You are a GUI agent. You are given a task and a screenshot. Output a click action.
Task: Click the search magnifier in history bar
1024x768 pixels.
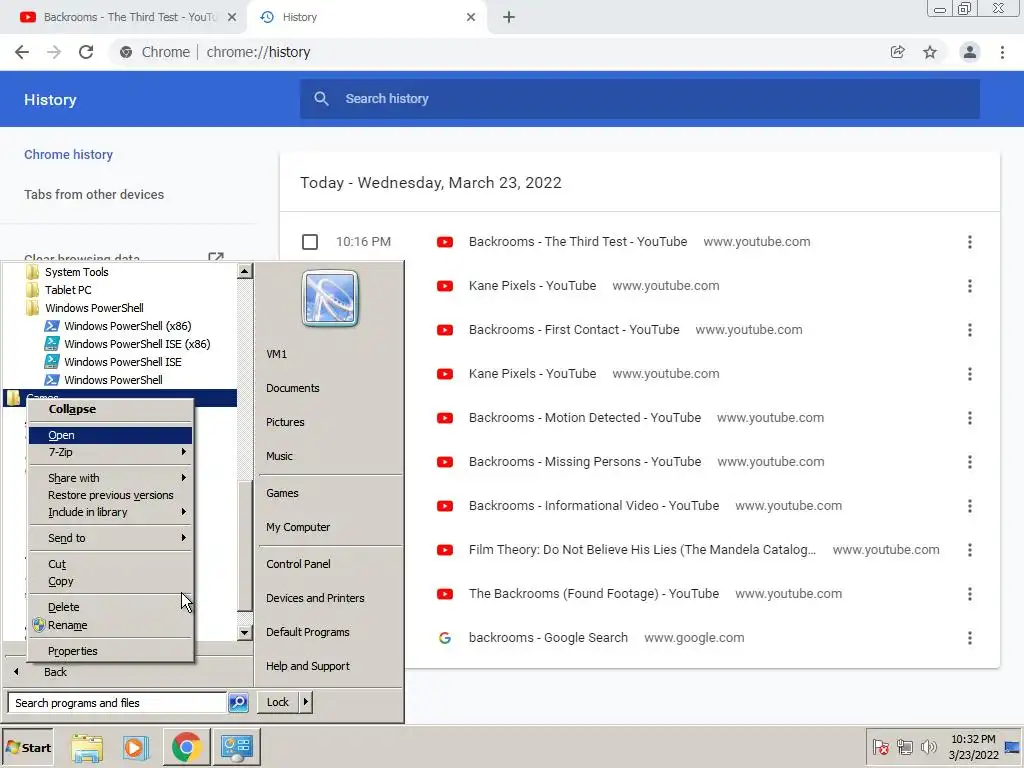321,99
